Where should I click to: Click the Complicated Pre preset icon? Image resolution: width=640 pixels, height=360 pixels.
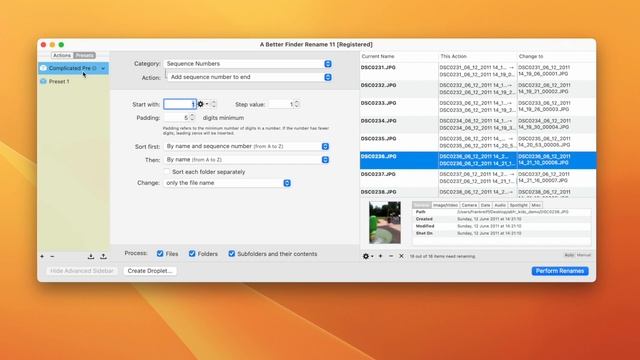point(43,68)
